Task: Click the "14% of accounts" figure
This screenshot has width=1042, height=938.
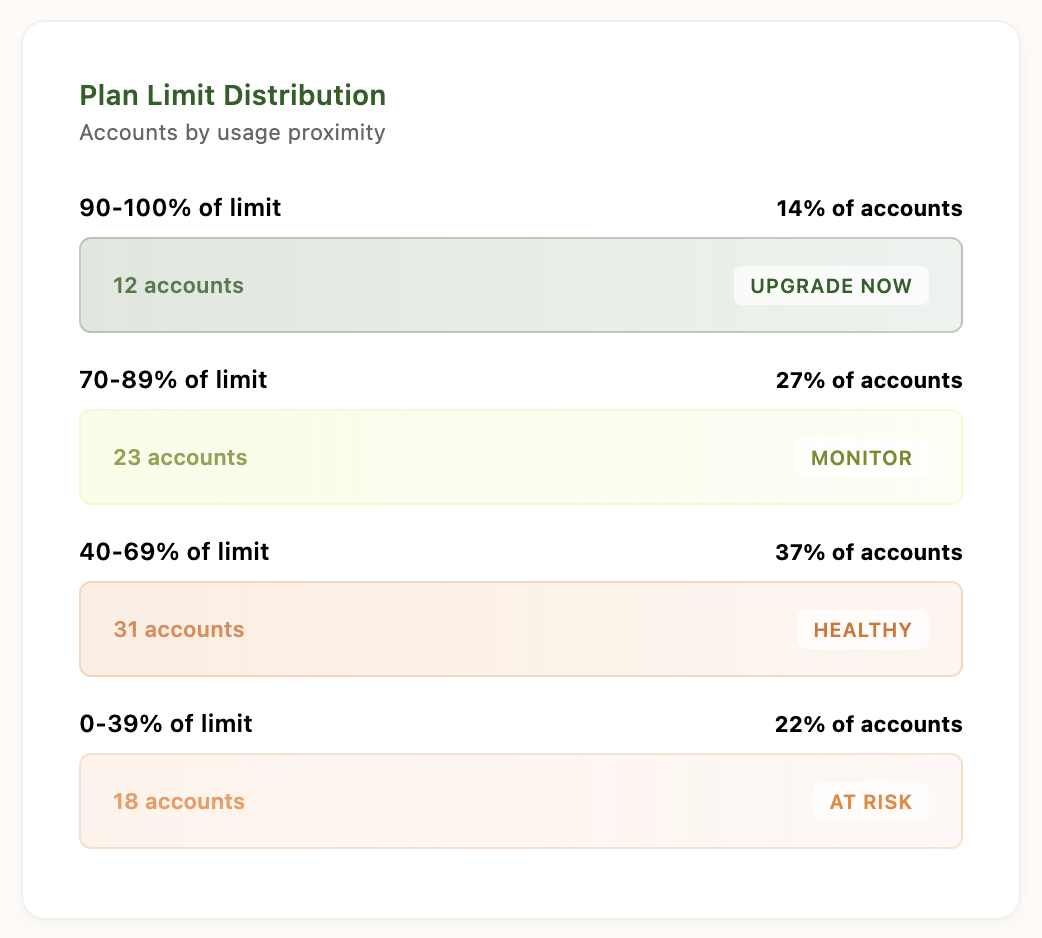Action: pos(869,209)
